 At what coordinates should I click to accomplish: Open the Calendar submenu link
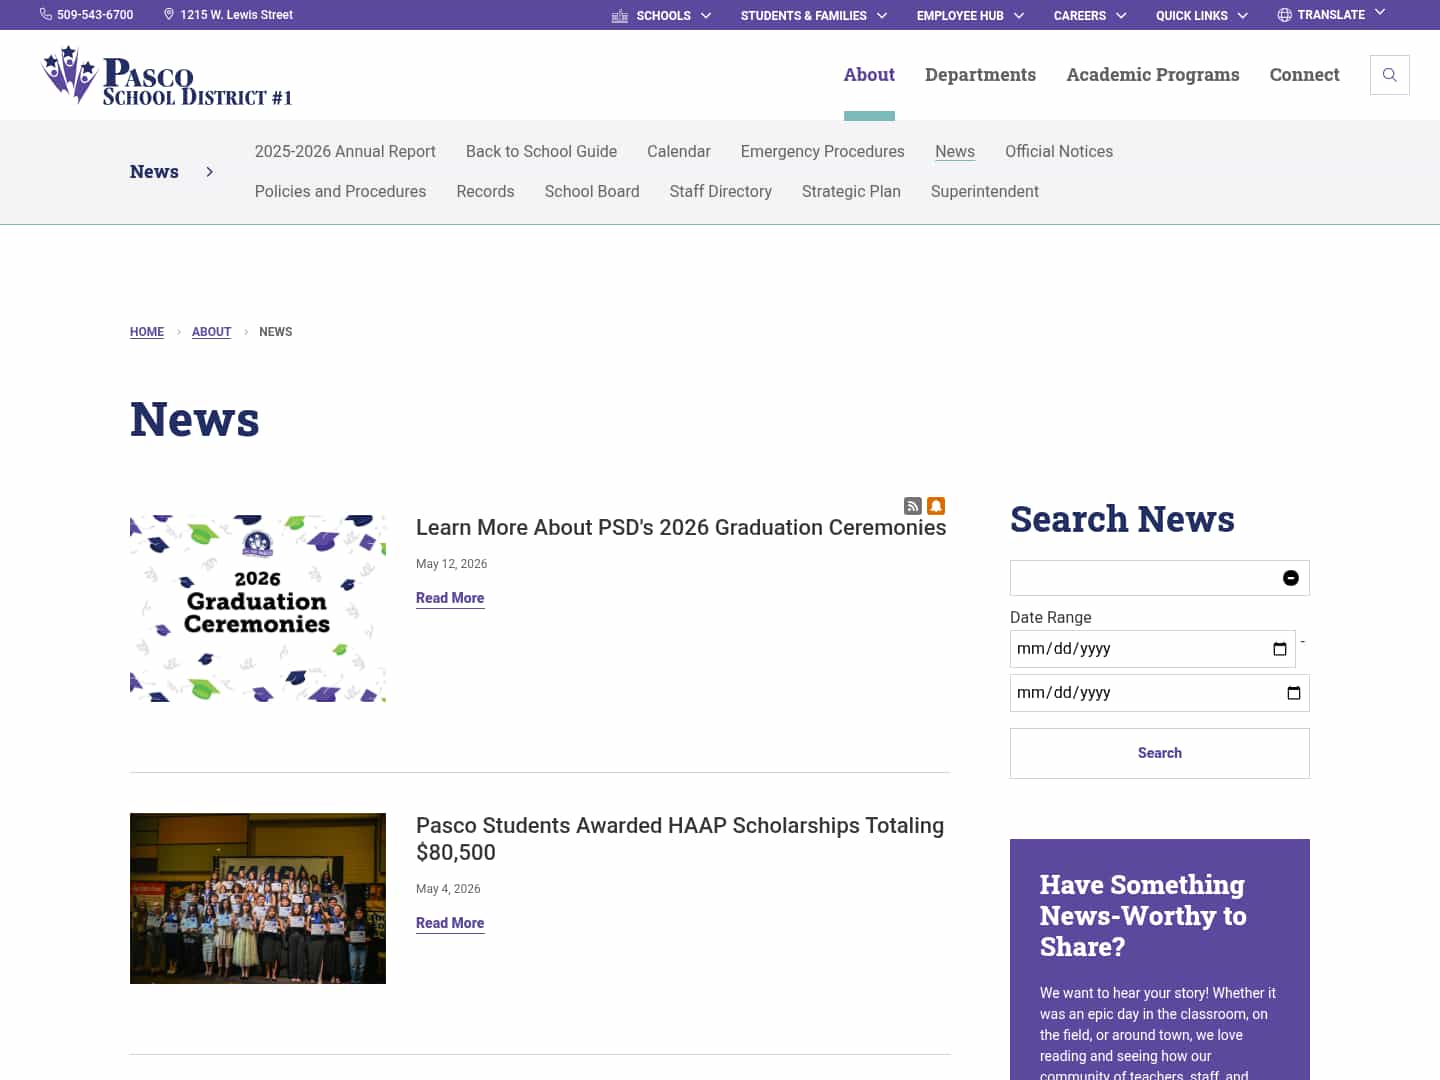(679, 151)
